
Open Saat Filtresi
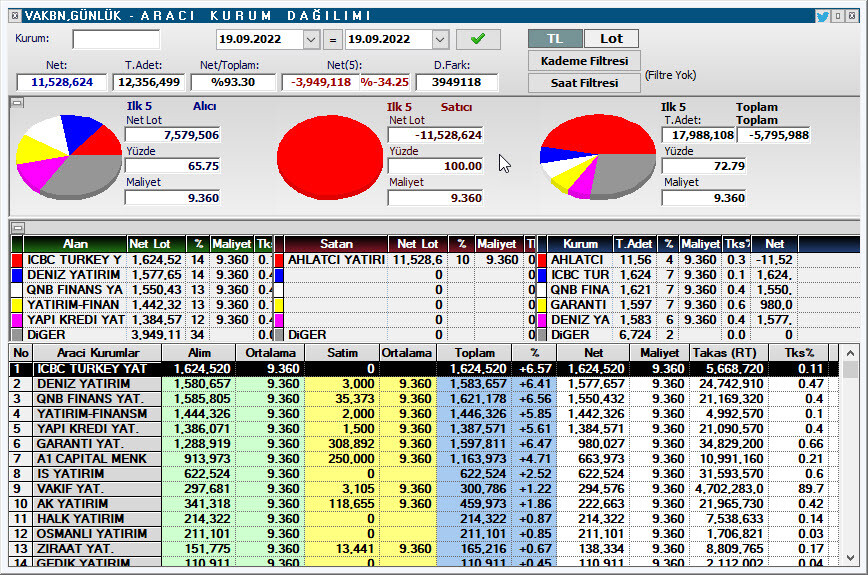coord(585,83)
